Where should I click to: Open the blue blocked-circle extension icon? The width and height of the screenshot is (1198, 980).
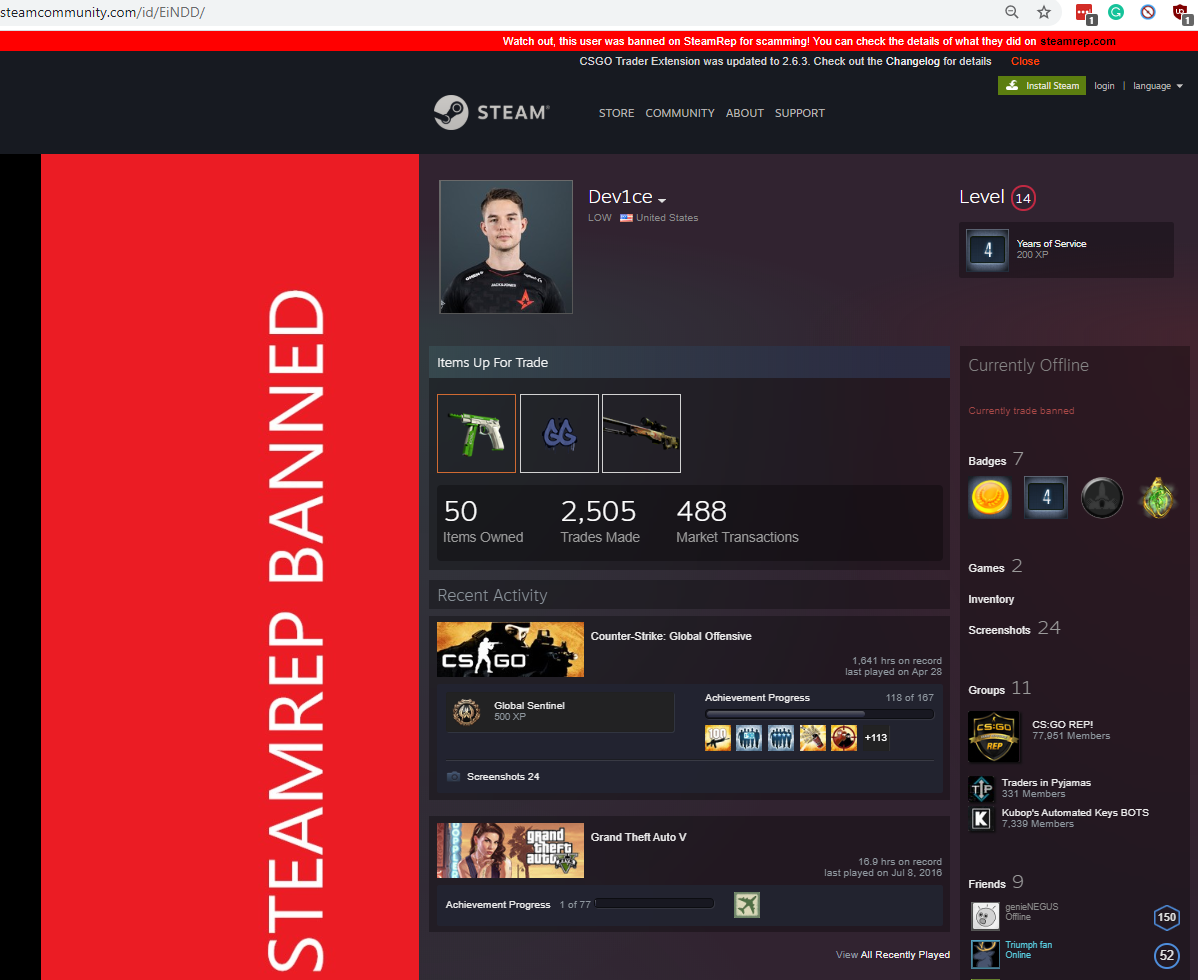1148,12
